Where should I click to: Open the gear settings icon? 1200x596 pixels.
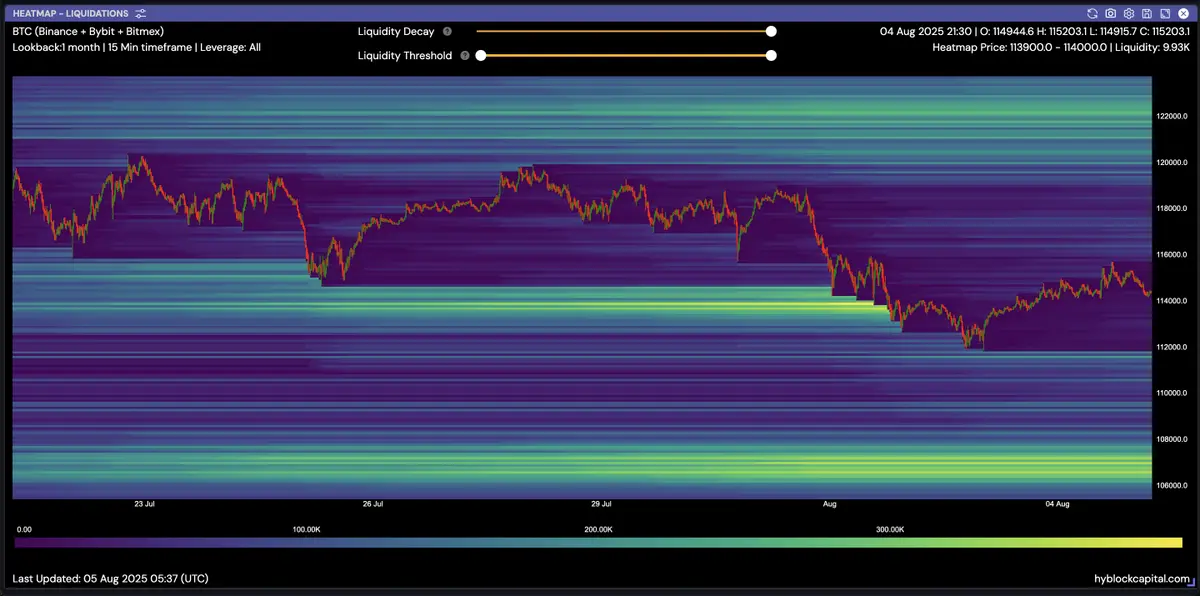click(1129, 14)
